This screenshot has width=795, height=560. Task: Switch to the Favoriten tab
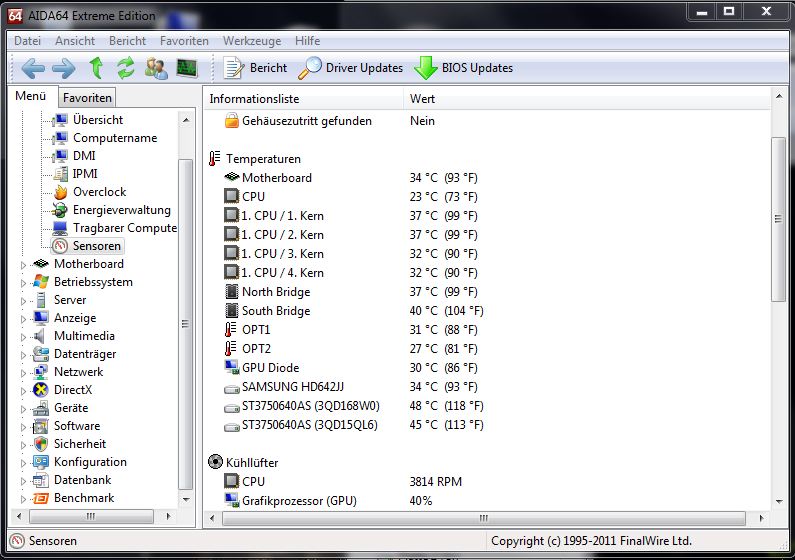tap(87, 97)
